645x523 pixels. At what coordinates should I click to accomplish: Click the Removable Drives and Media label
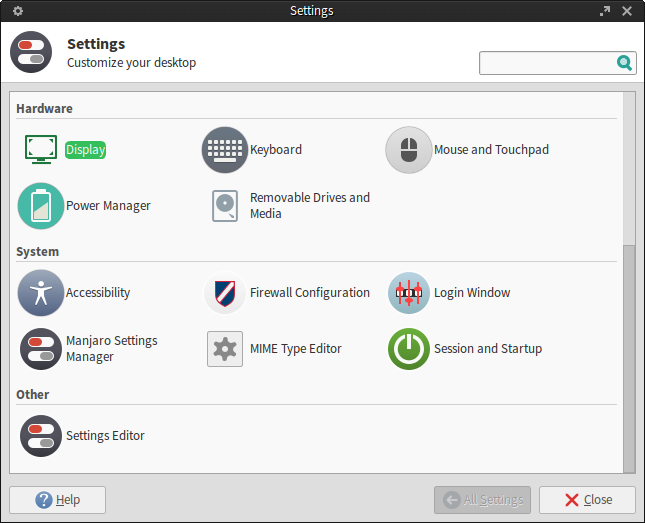click(310, 206)
